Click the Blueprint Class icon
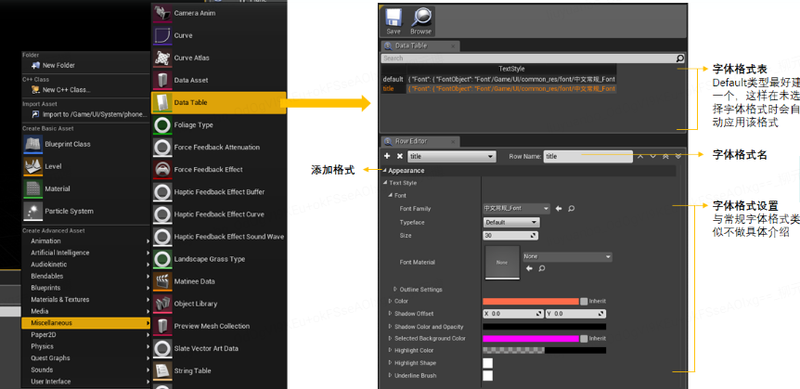This screenshot has height=389, width=800. (33, 144)
